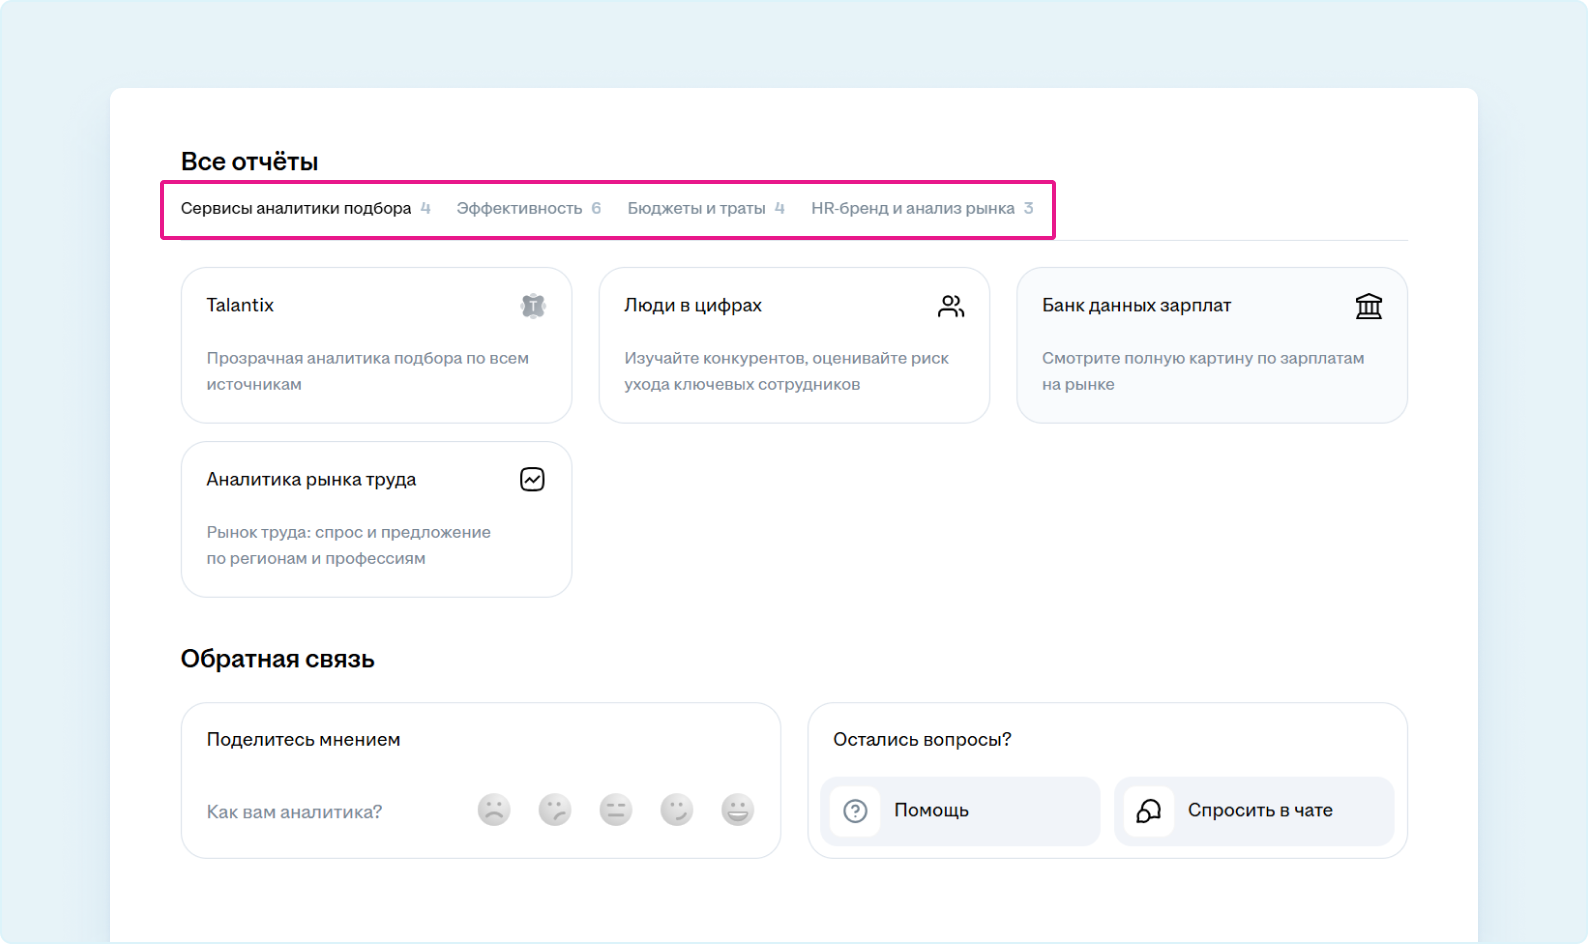This screenshot has height=944, width=1588.
Task: Go to Сервисы аналитики подбора tab
Action: click(x=296, y=208)
